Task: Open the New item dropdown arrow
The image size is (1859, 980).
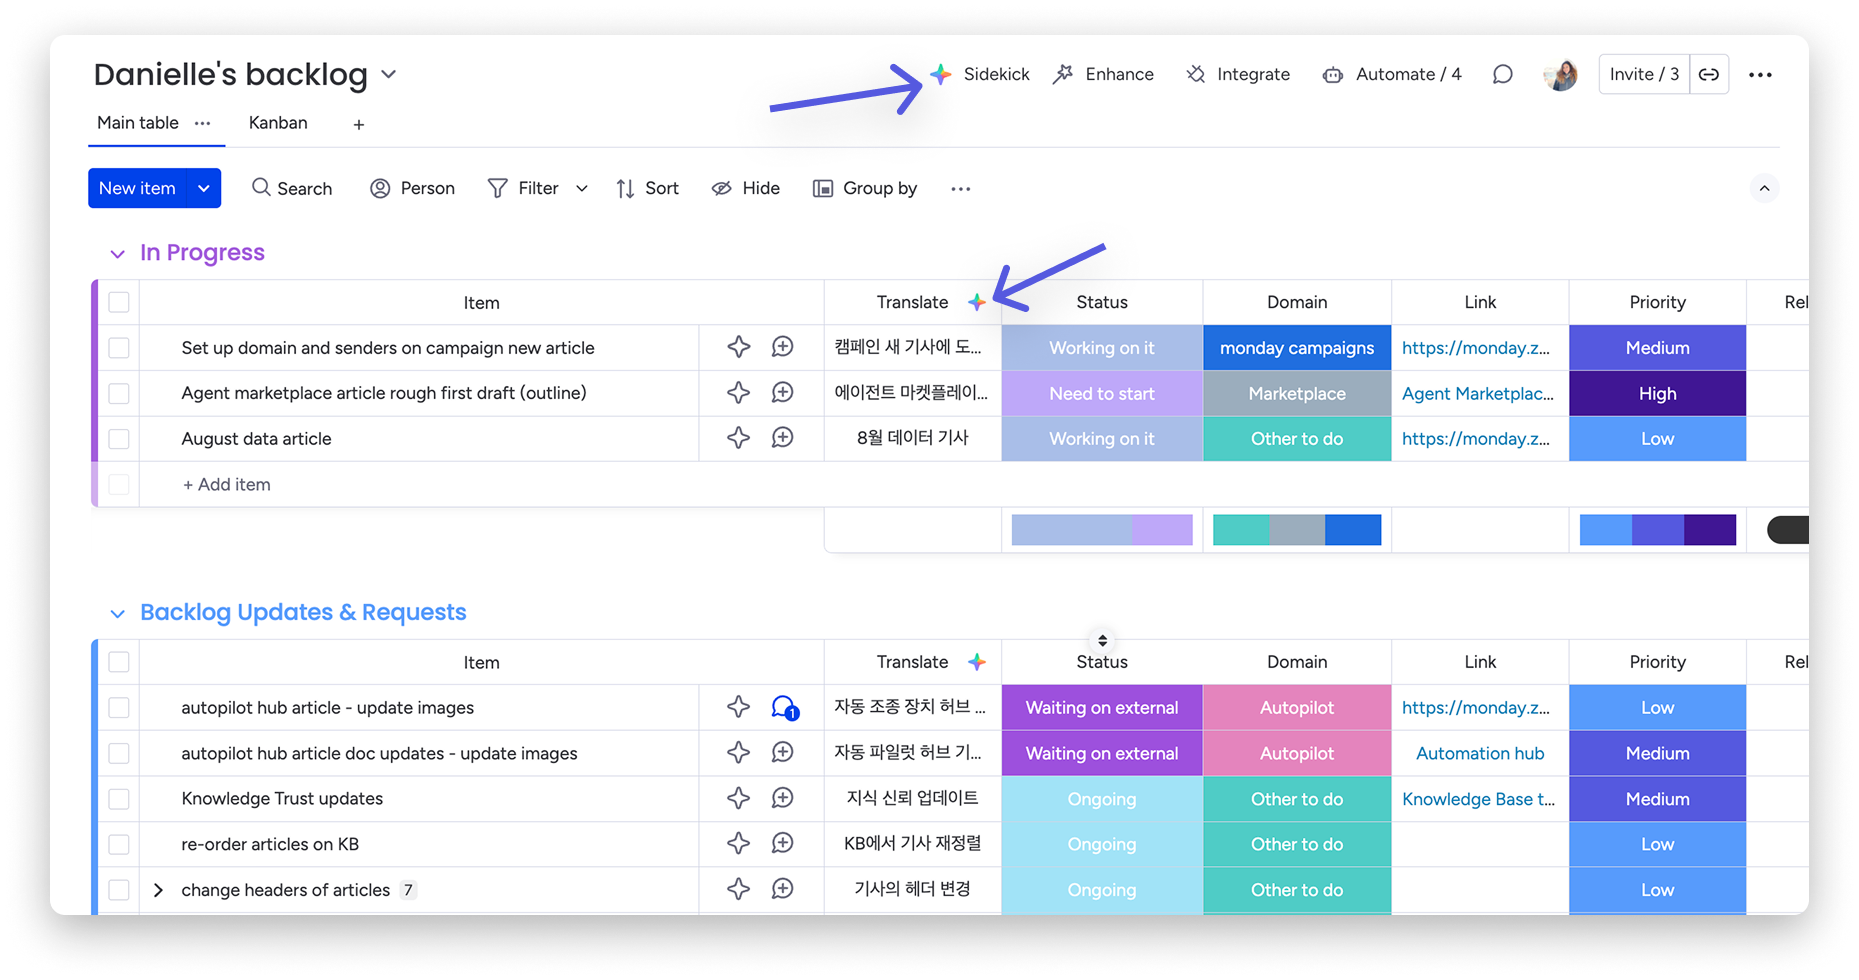Action: 204,188
